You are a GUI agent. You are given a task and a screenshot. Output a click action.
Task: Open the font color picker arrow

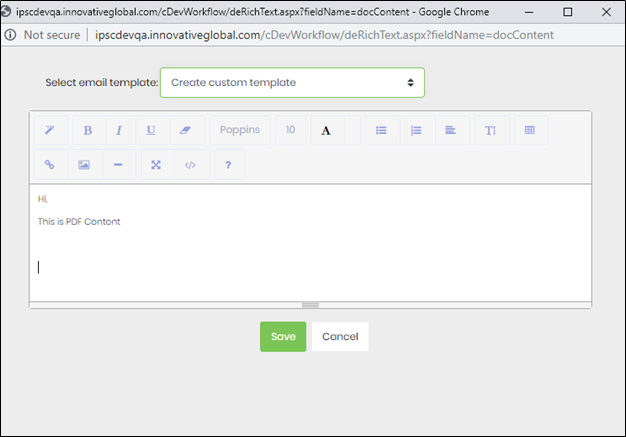coord(353,130)
